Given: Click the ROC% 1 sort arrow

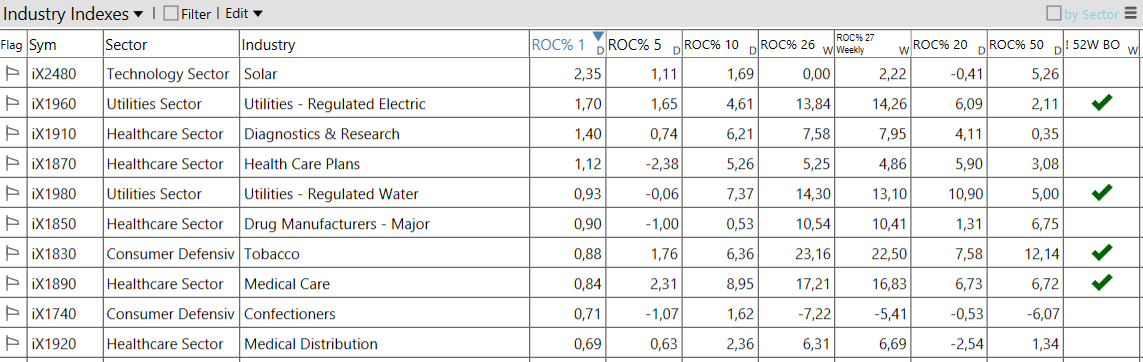Looking at the screenshot, I should click(x=598, y=36).
